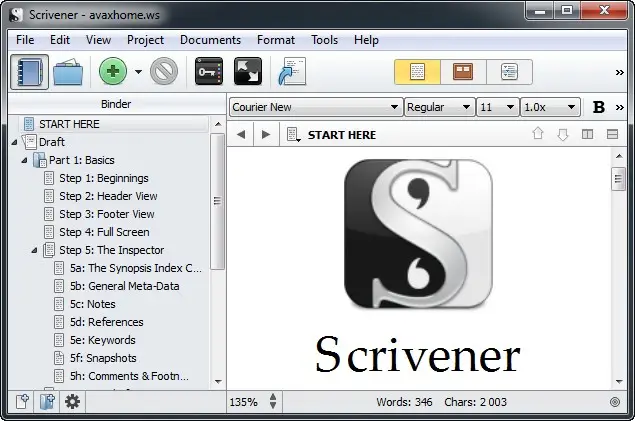635x421 pixels.
Task: Open the Regular font style dropdown
Action: tap(439, 107)
